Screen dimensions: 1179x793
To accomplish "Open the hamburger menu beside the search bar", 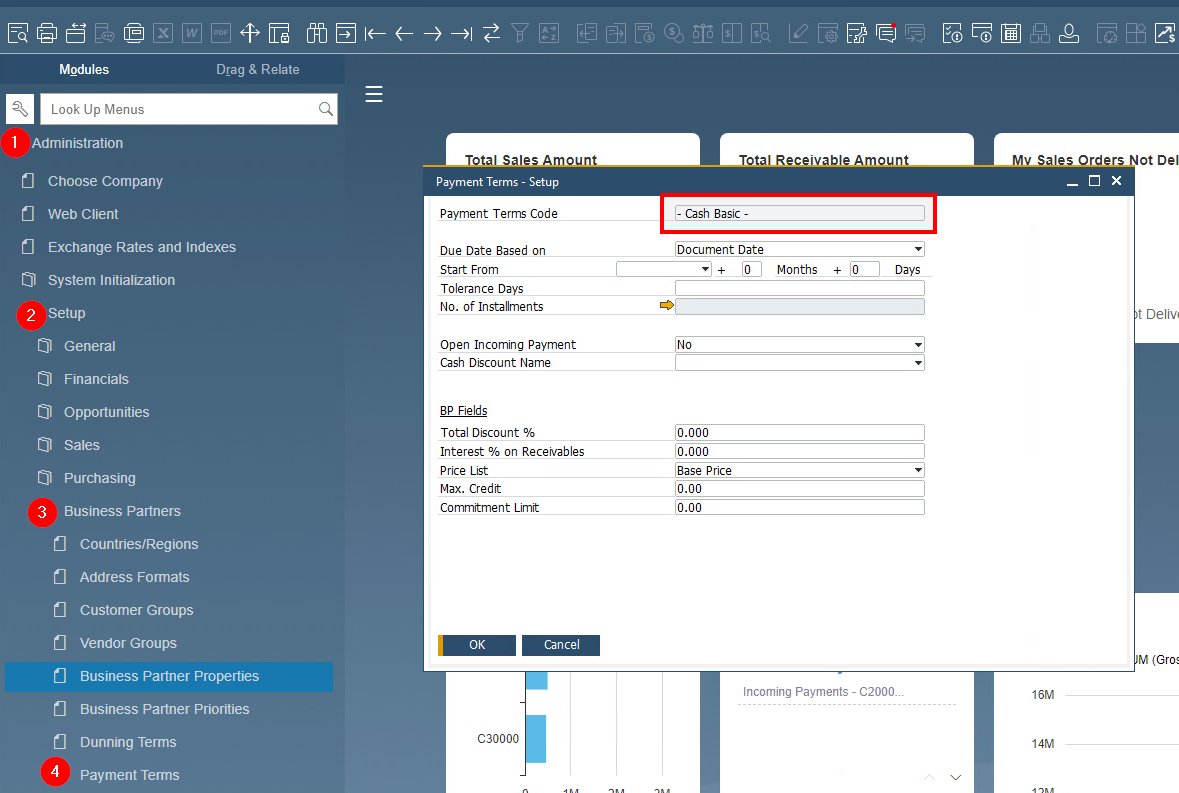I will click(x=374, y=94).
